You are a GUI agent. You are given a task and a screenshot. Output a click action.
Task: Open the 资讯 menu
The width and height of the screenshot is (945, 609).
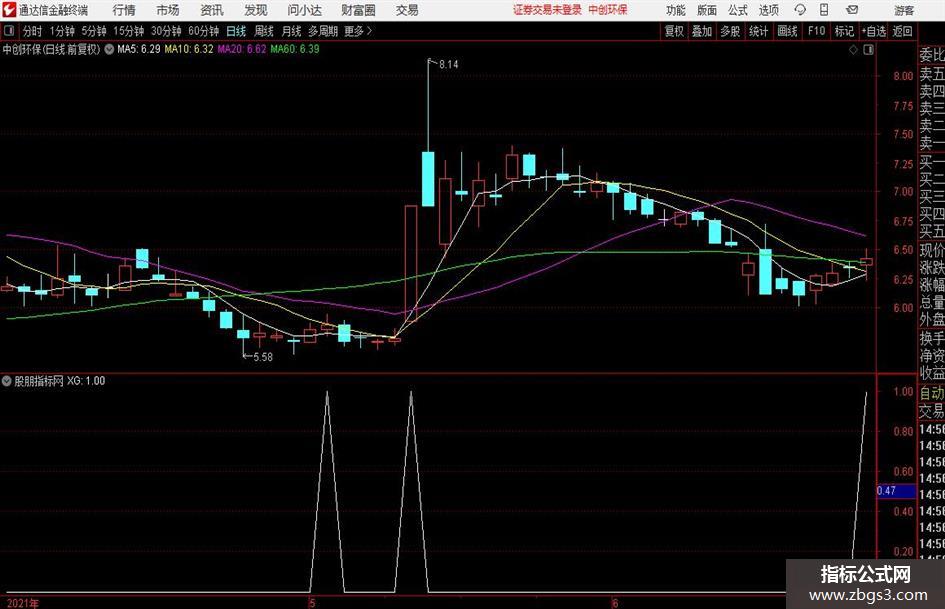pos(212,10)
